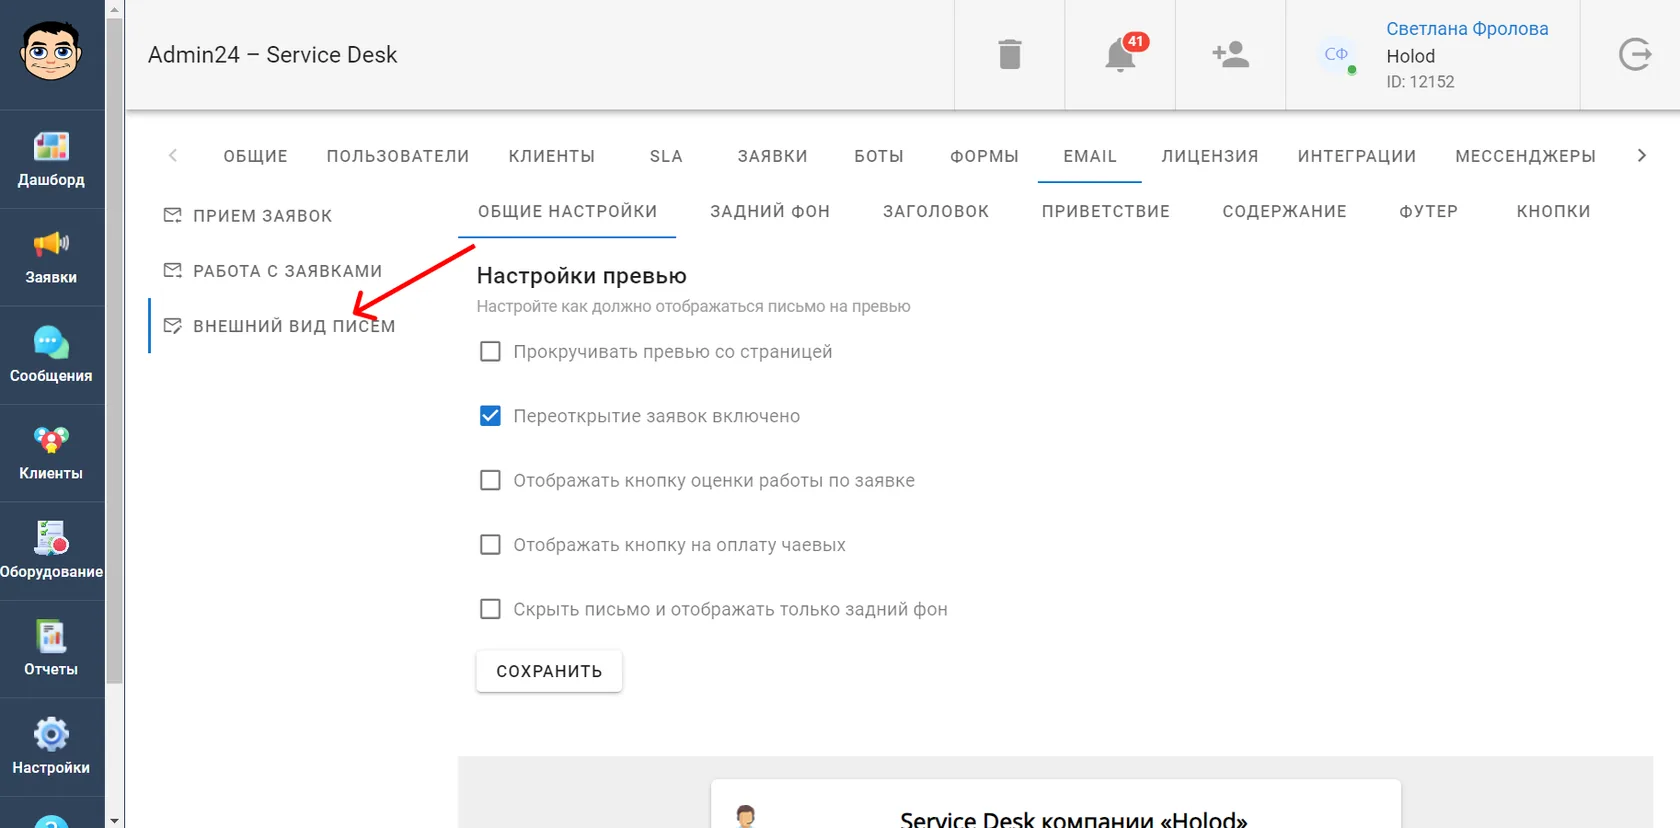The image size is (1680, 828).
Task: Switch to the ОБЩИЕ settings tab
Action: [x=255, y=156]
